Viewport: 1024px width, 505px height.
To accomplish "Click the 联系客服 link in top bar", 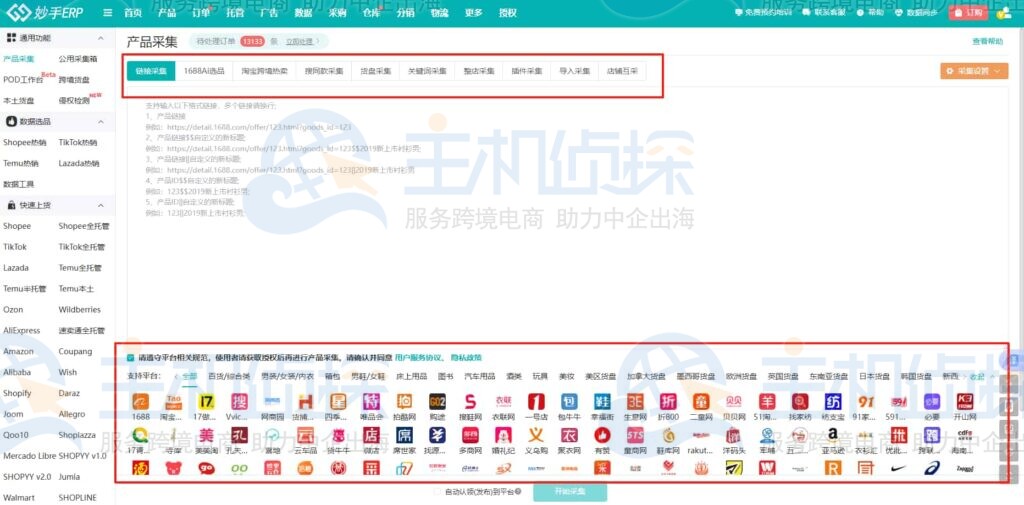I will click(x=826, y=12).
